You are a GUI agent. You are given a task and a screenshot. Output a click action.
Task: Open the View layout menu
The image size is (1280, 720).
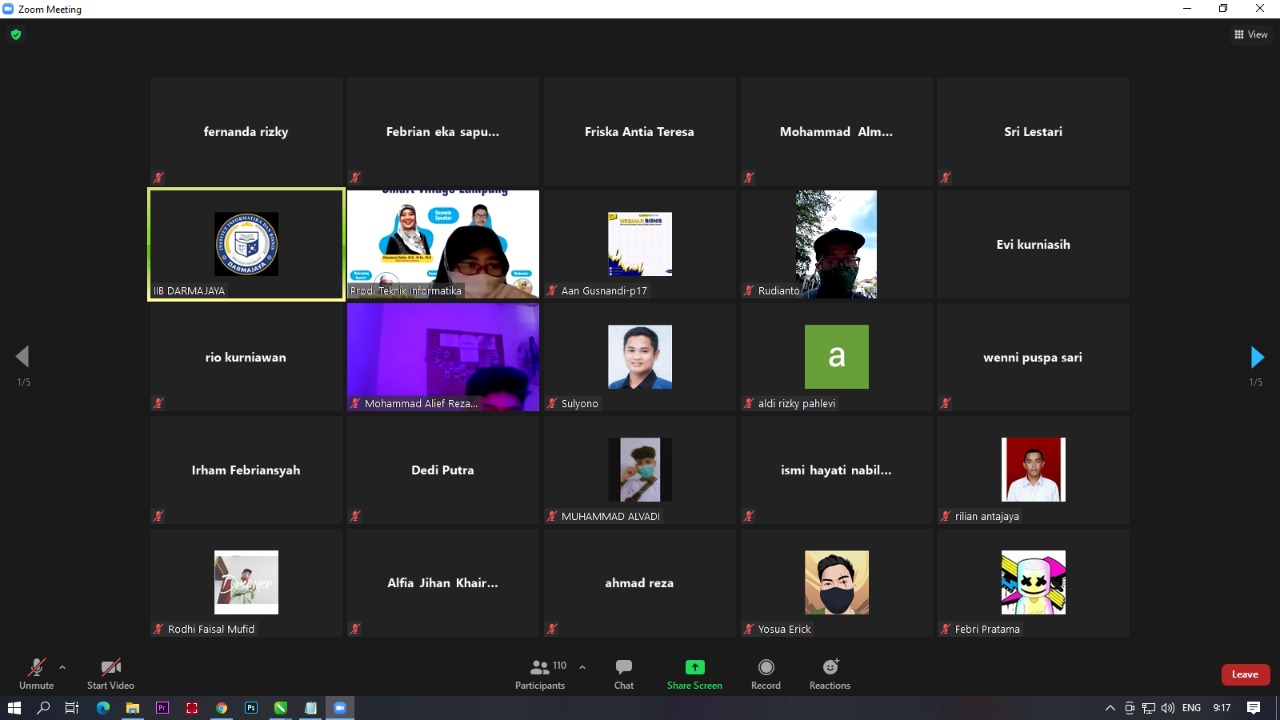pos(1250,35)
